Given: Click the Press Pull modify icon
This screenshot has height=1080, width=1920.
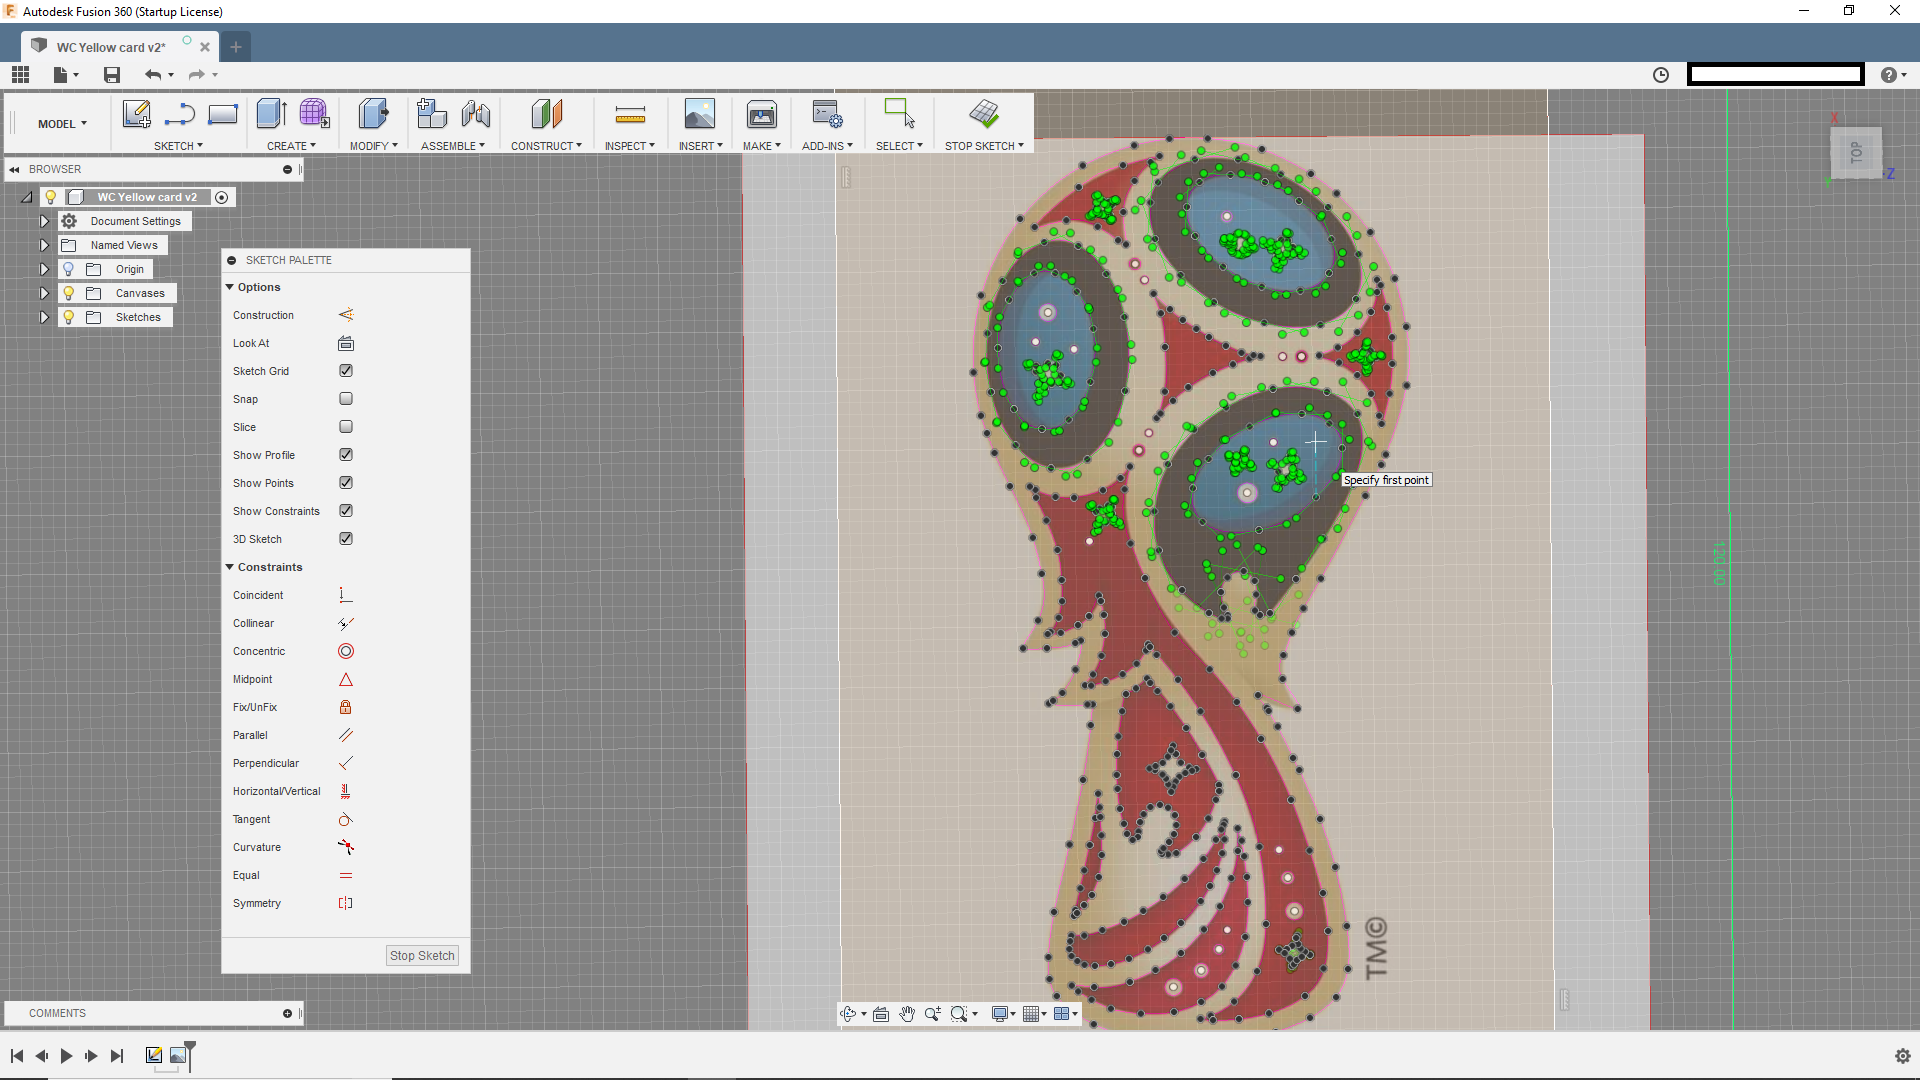Looking at the screenshot, I should [373, 114].
